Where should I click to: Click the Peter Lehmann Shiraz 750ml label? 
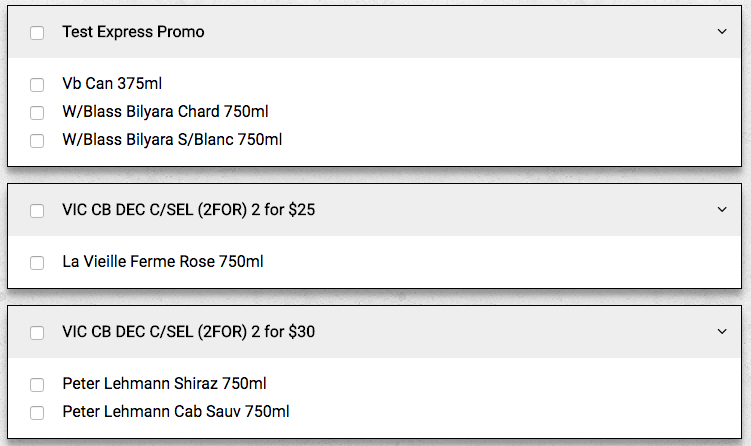pyautogui.click(x=164, y=383)
